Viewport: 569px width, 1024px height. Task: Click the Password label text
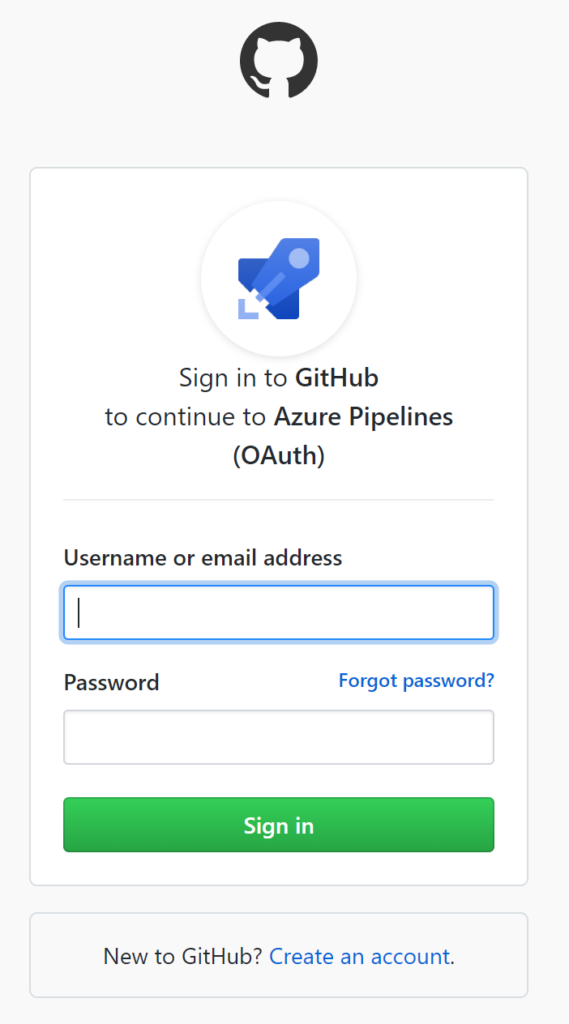click(111, 682)
